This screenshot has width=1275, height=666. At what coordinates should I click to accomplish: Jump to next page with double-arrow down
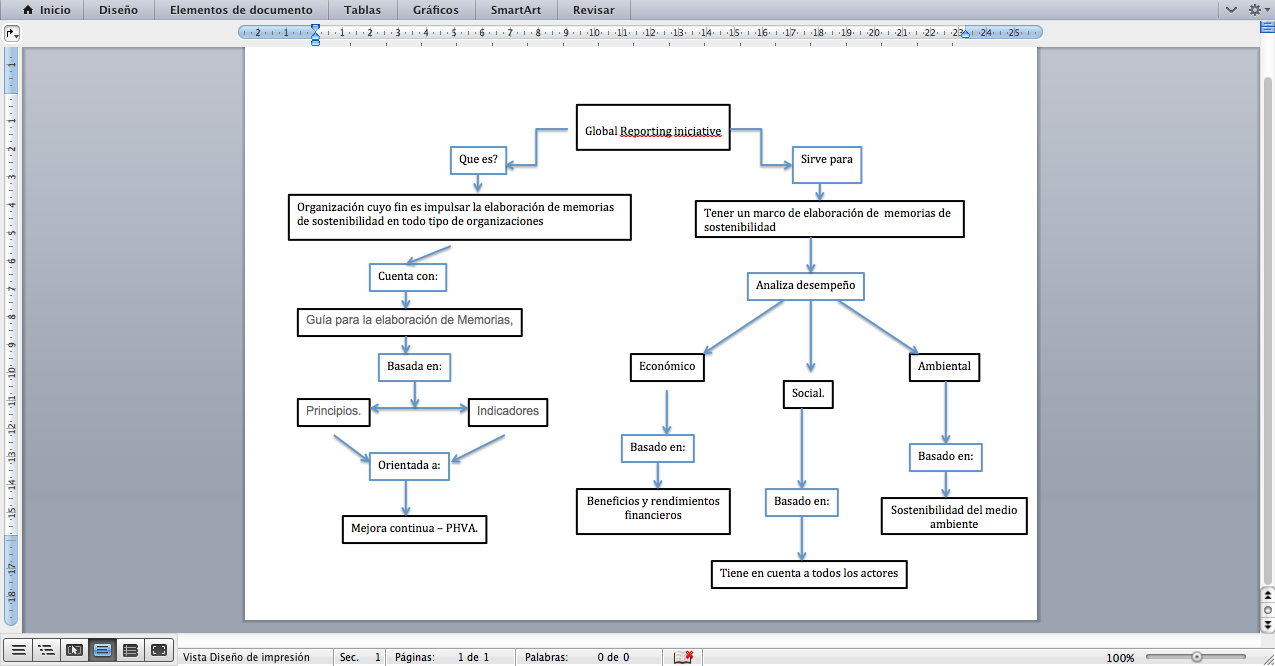[1268, 623]
